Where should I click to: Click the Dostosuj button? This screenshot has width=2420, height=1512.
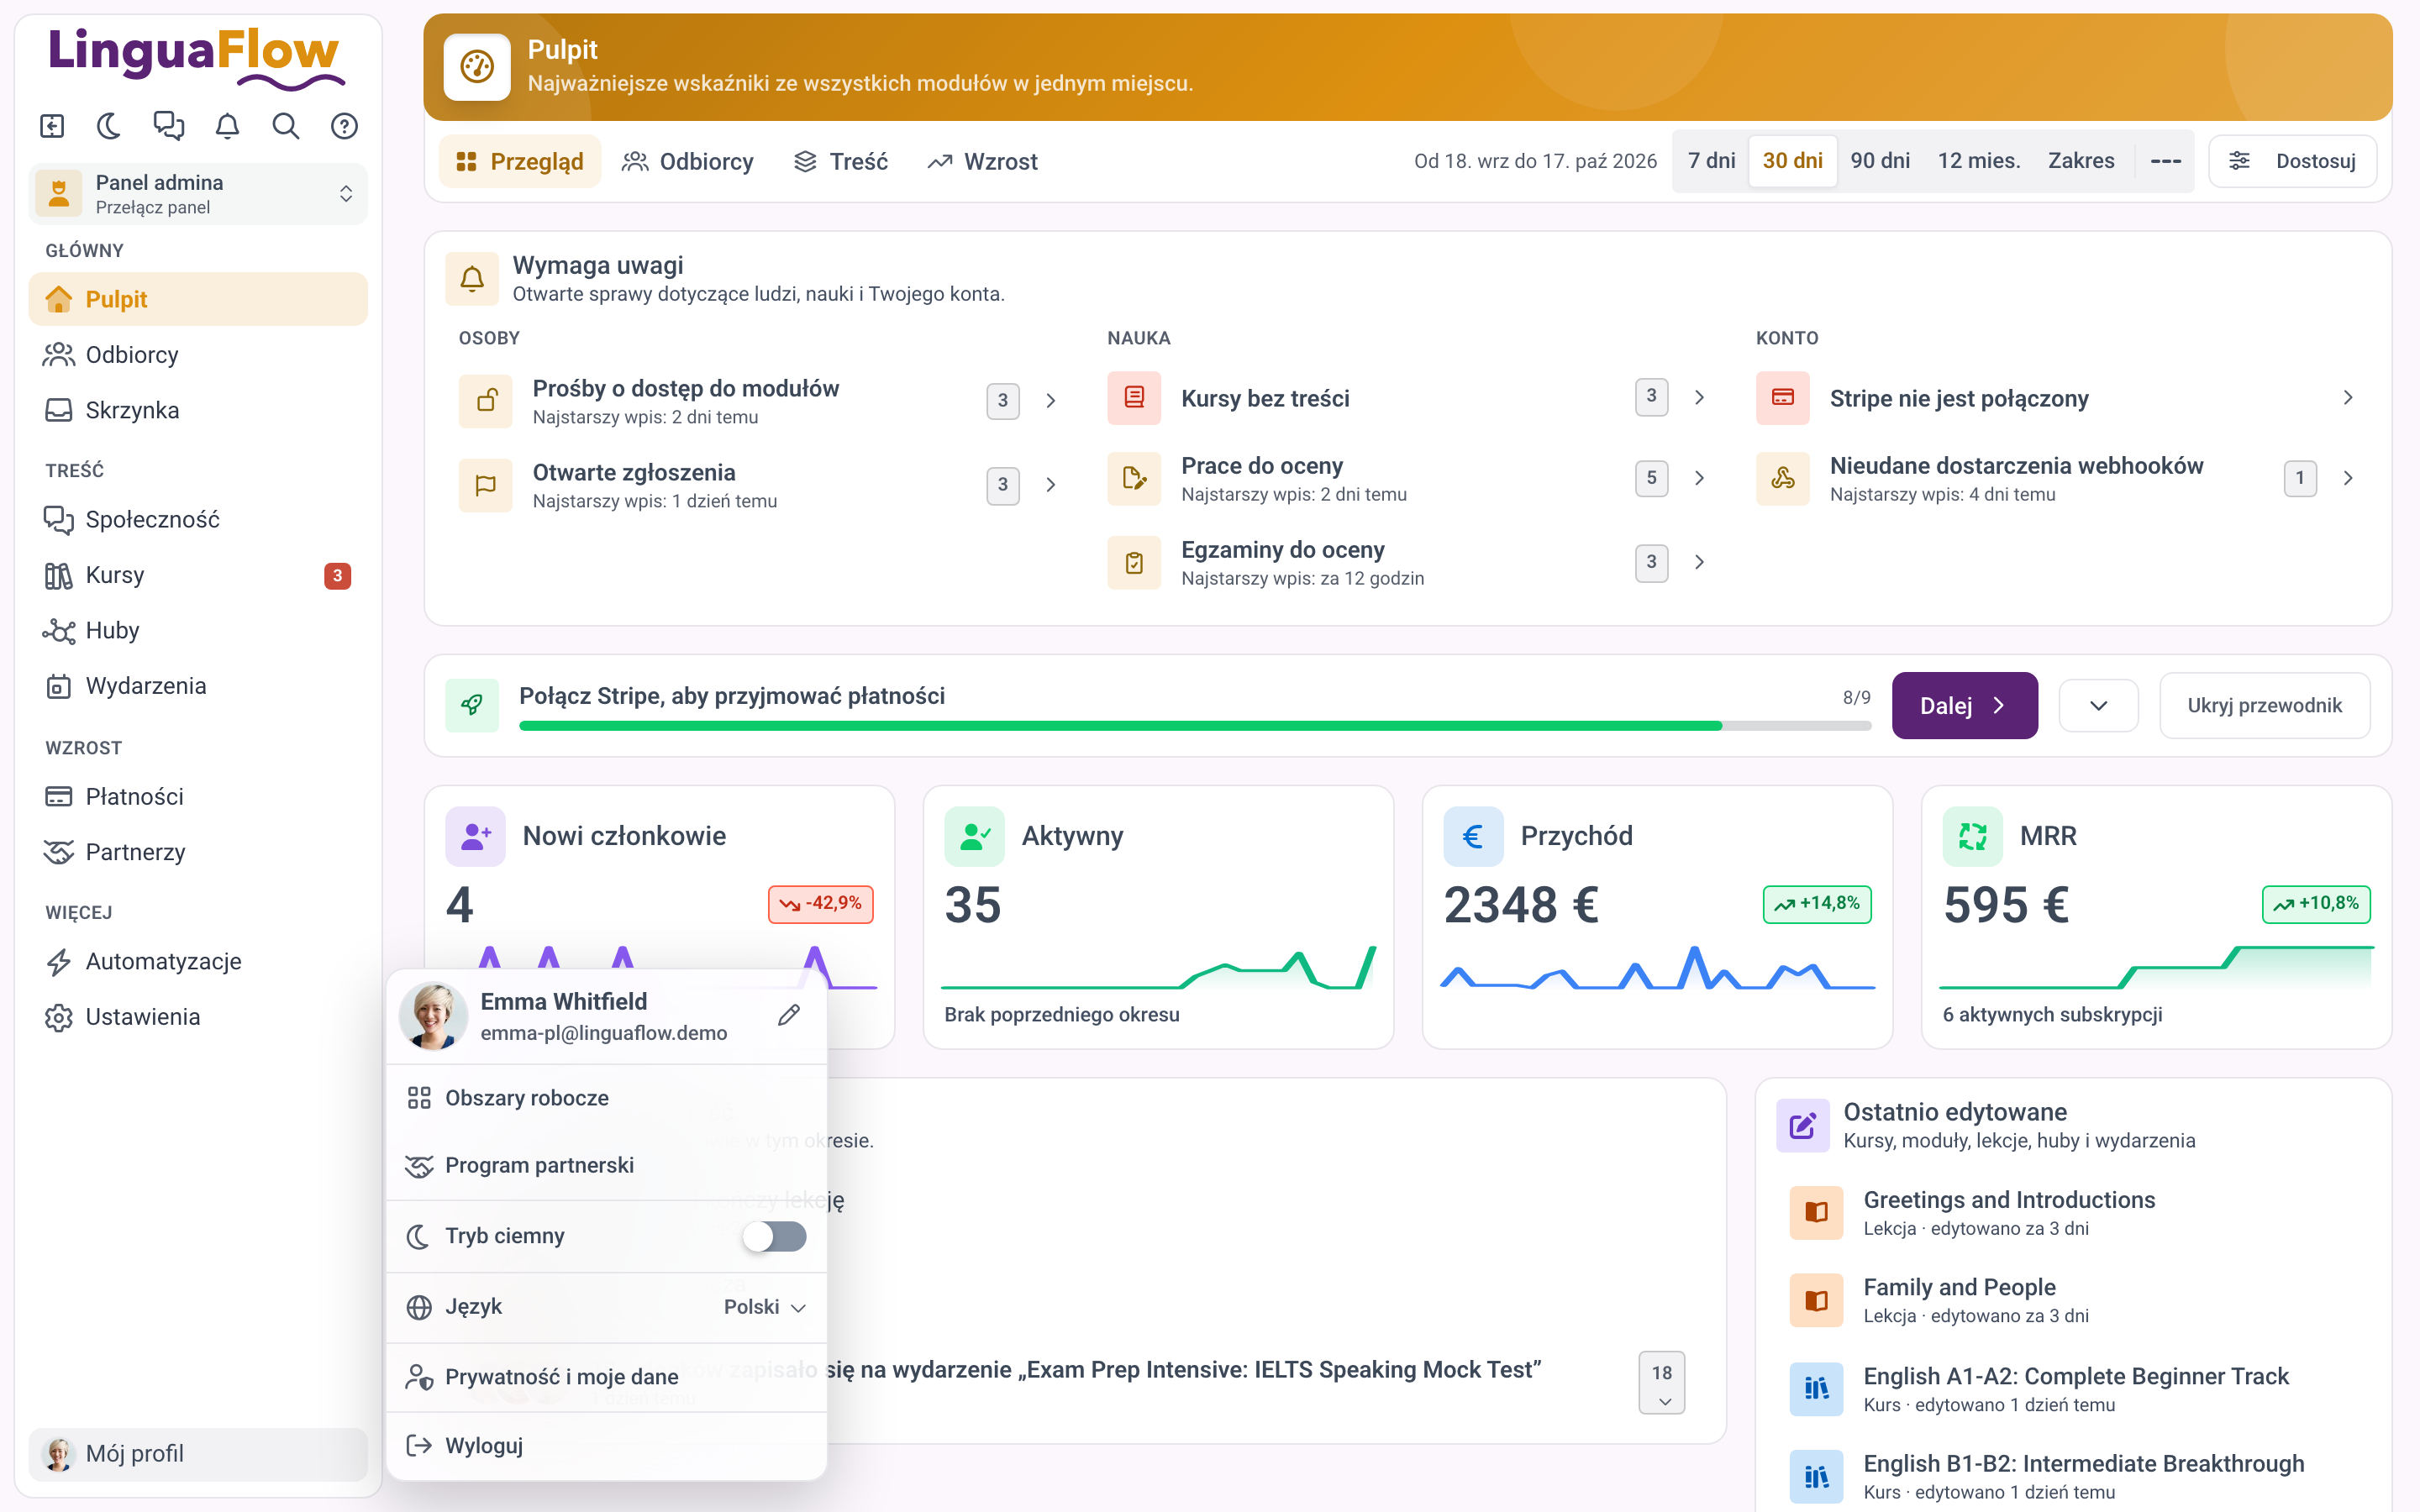pos(2292,161)
